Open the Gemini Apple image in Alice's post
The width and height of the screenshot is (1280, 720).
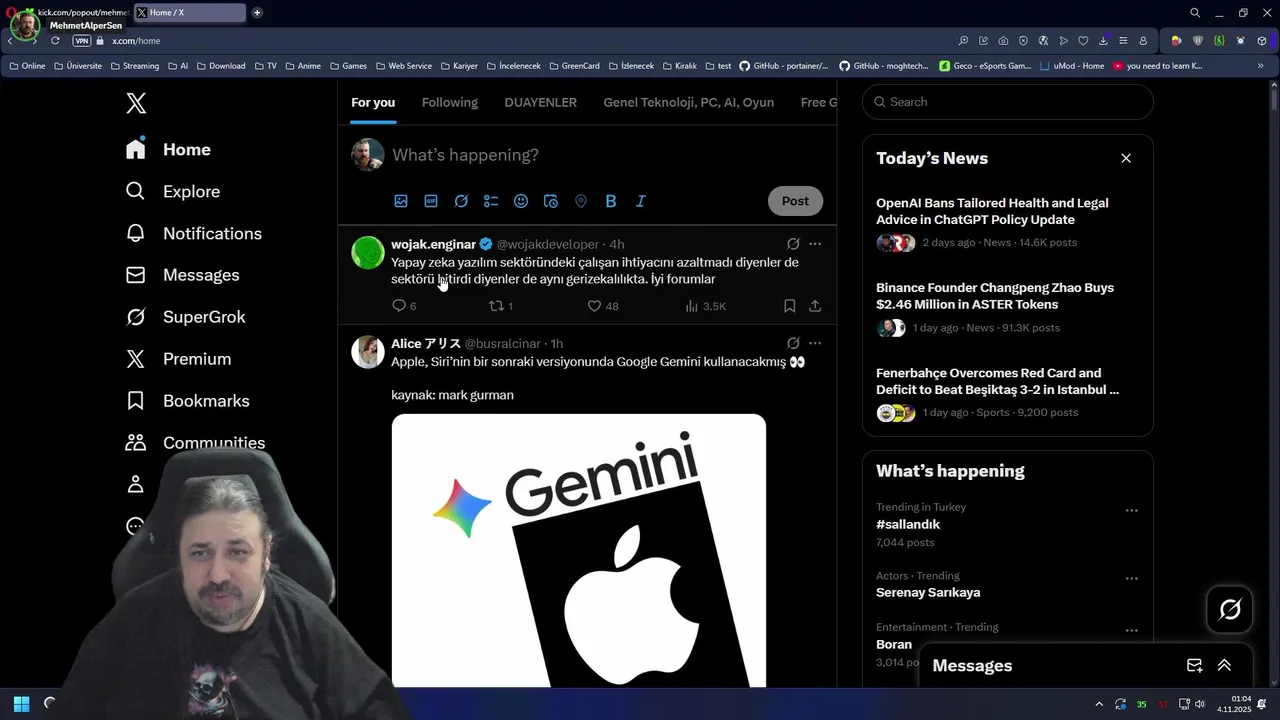[x=579, y=550]
